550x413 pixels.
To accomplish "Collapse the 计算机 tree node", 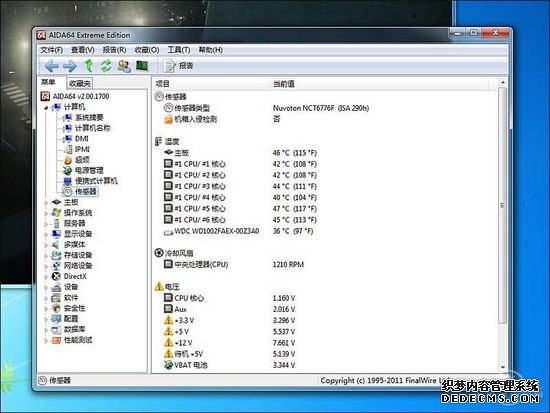I will 46,107.
